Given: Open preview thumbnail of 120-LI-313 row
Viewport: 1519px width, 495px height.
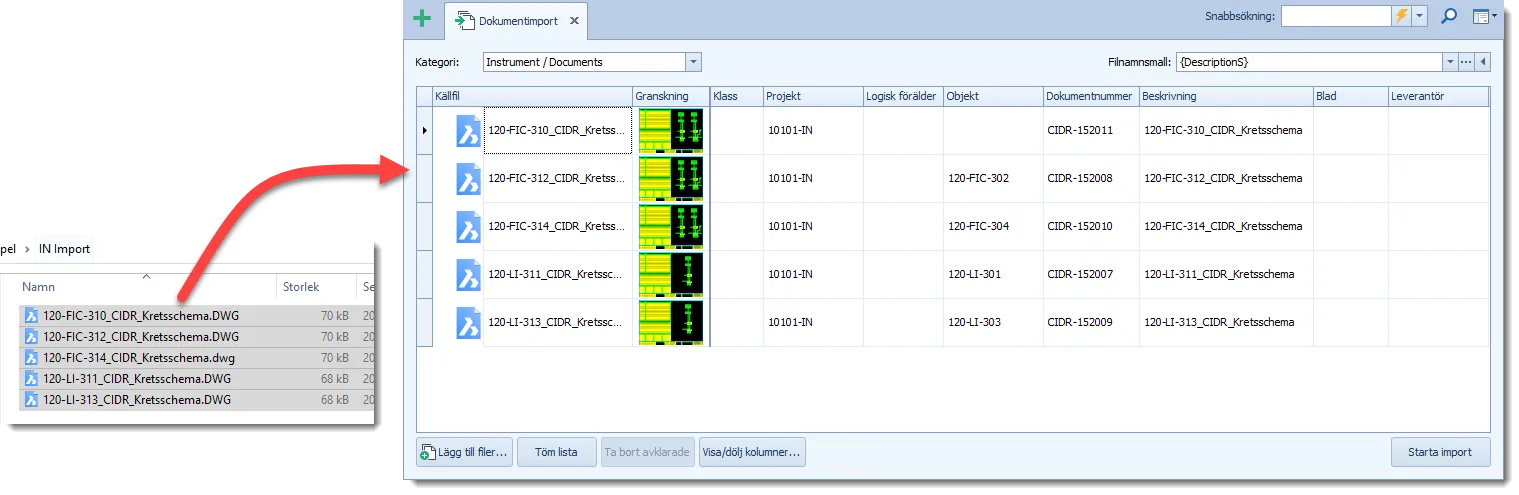Looking at the screenshot, I should pos(671,323).
